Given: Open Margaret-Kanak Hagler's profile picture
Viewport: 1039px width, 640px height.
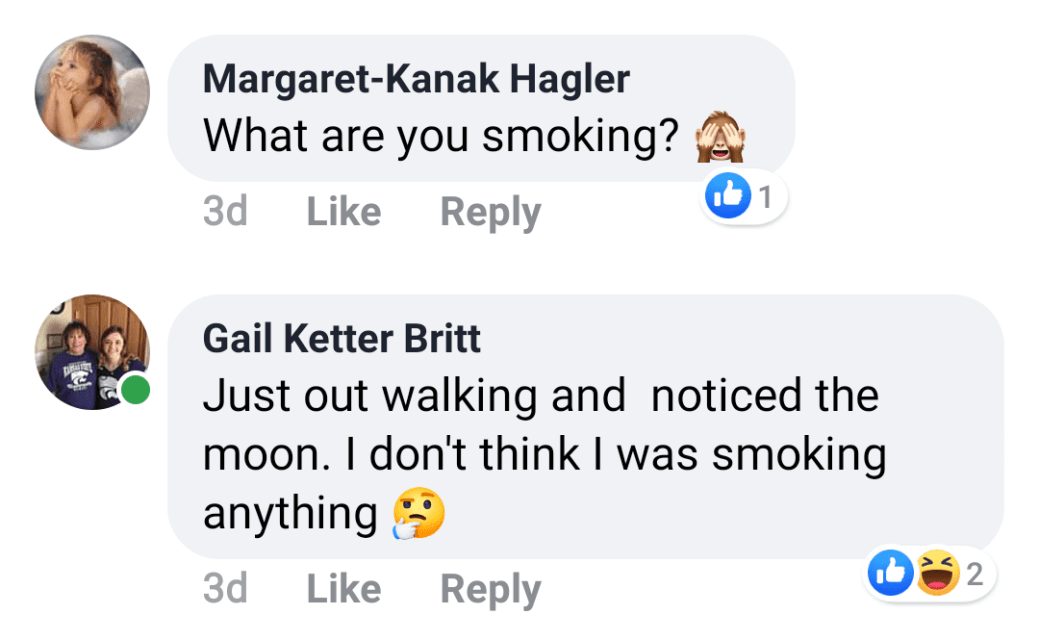Looking at the screenshot, I should tap(92, 92).
